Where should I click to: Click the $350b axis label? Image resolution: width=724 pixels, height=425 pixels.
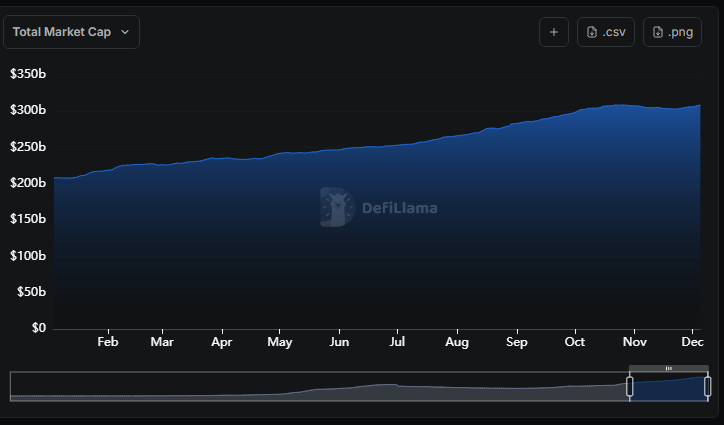click(x=28, y=74)
